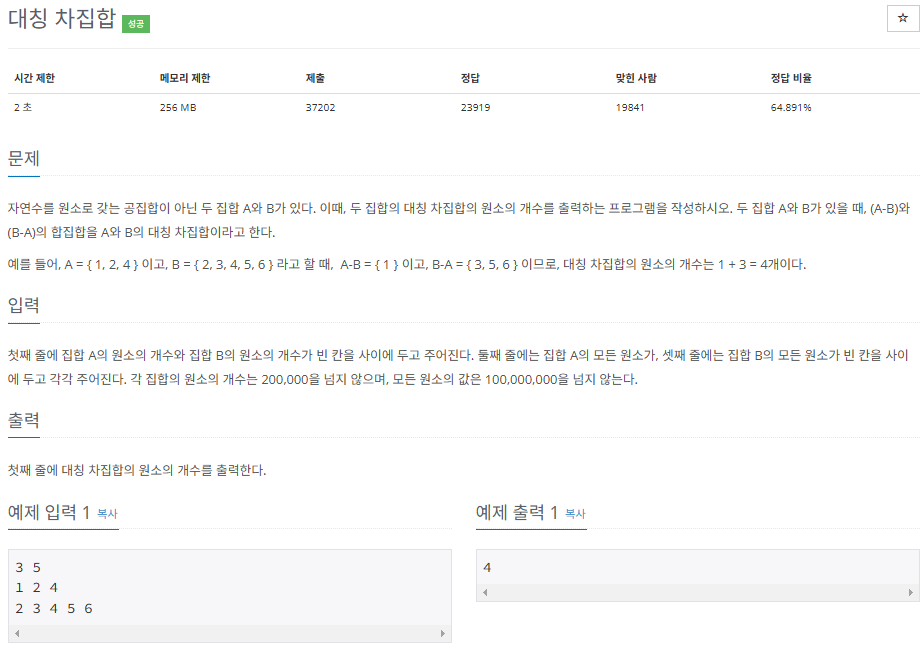Click the 제출 column header
Viewport: 923px width, 650px height.
tap(315, 78)
